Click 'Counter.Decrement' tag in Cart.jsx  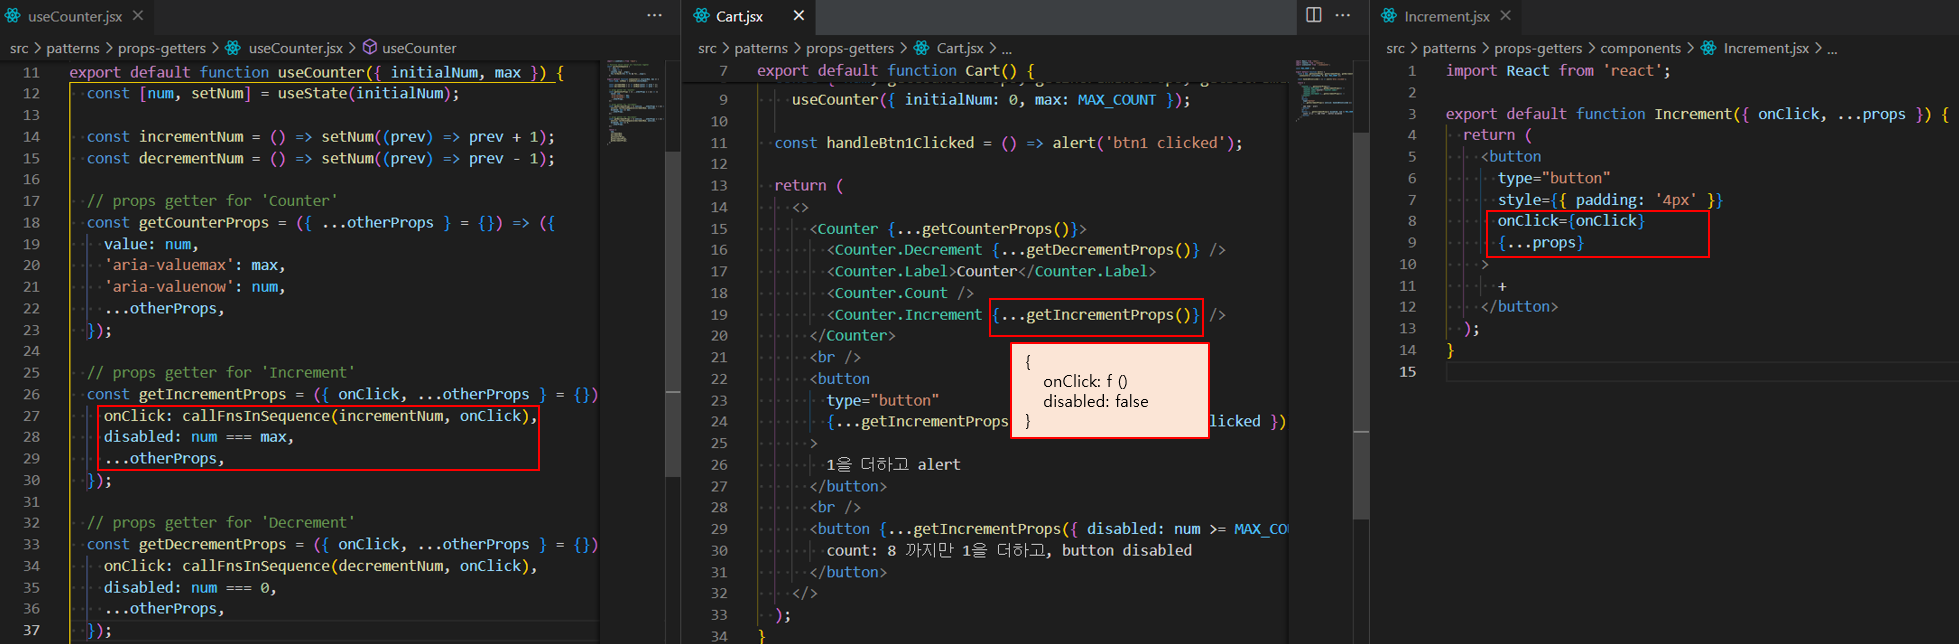pyautogui.click(x=908, y=249)
